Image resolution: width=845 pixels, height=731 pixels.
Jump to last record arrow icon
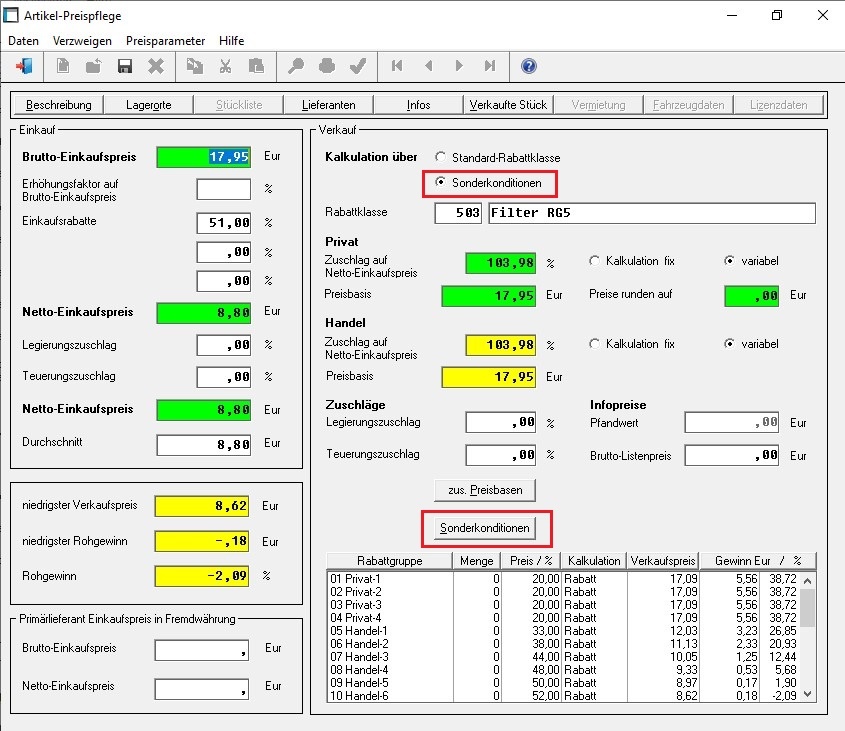point(490,66)
